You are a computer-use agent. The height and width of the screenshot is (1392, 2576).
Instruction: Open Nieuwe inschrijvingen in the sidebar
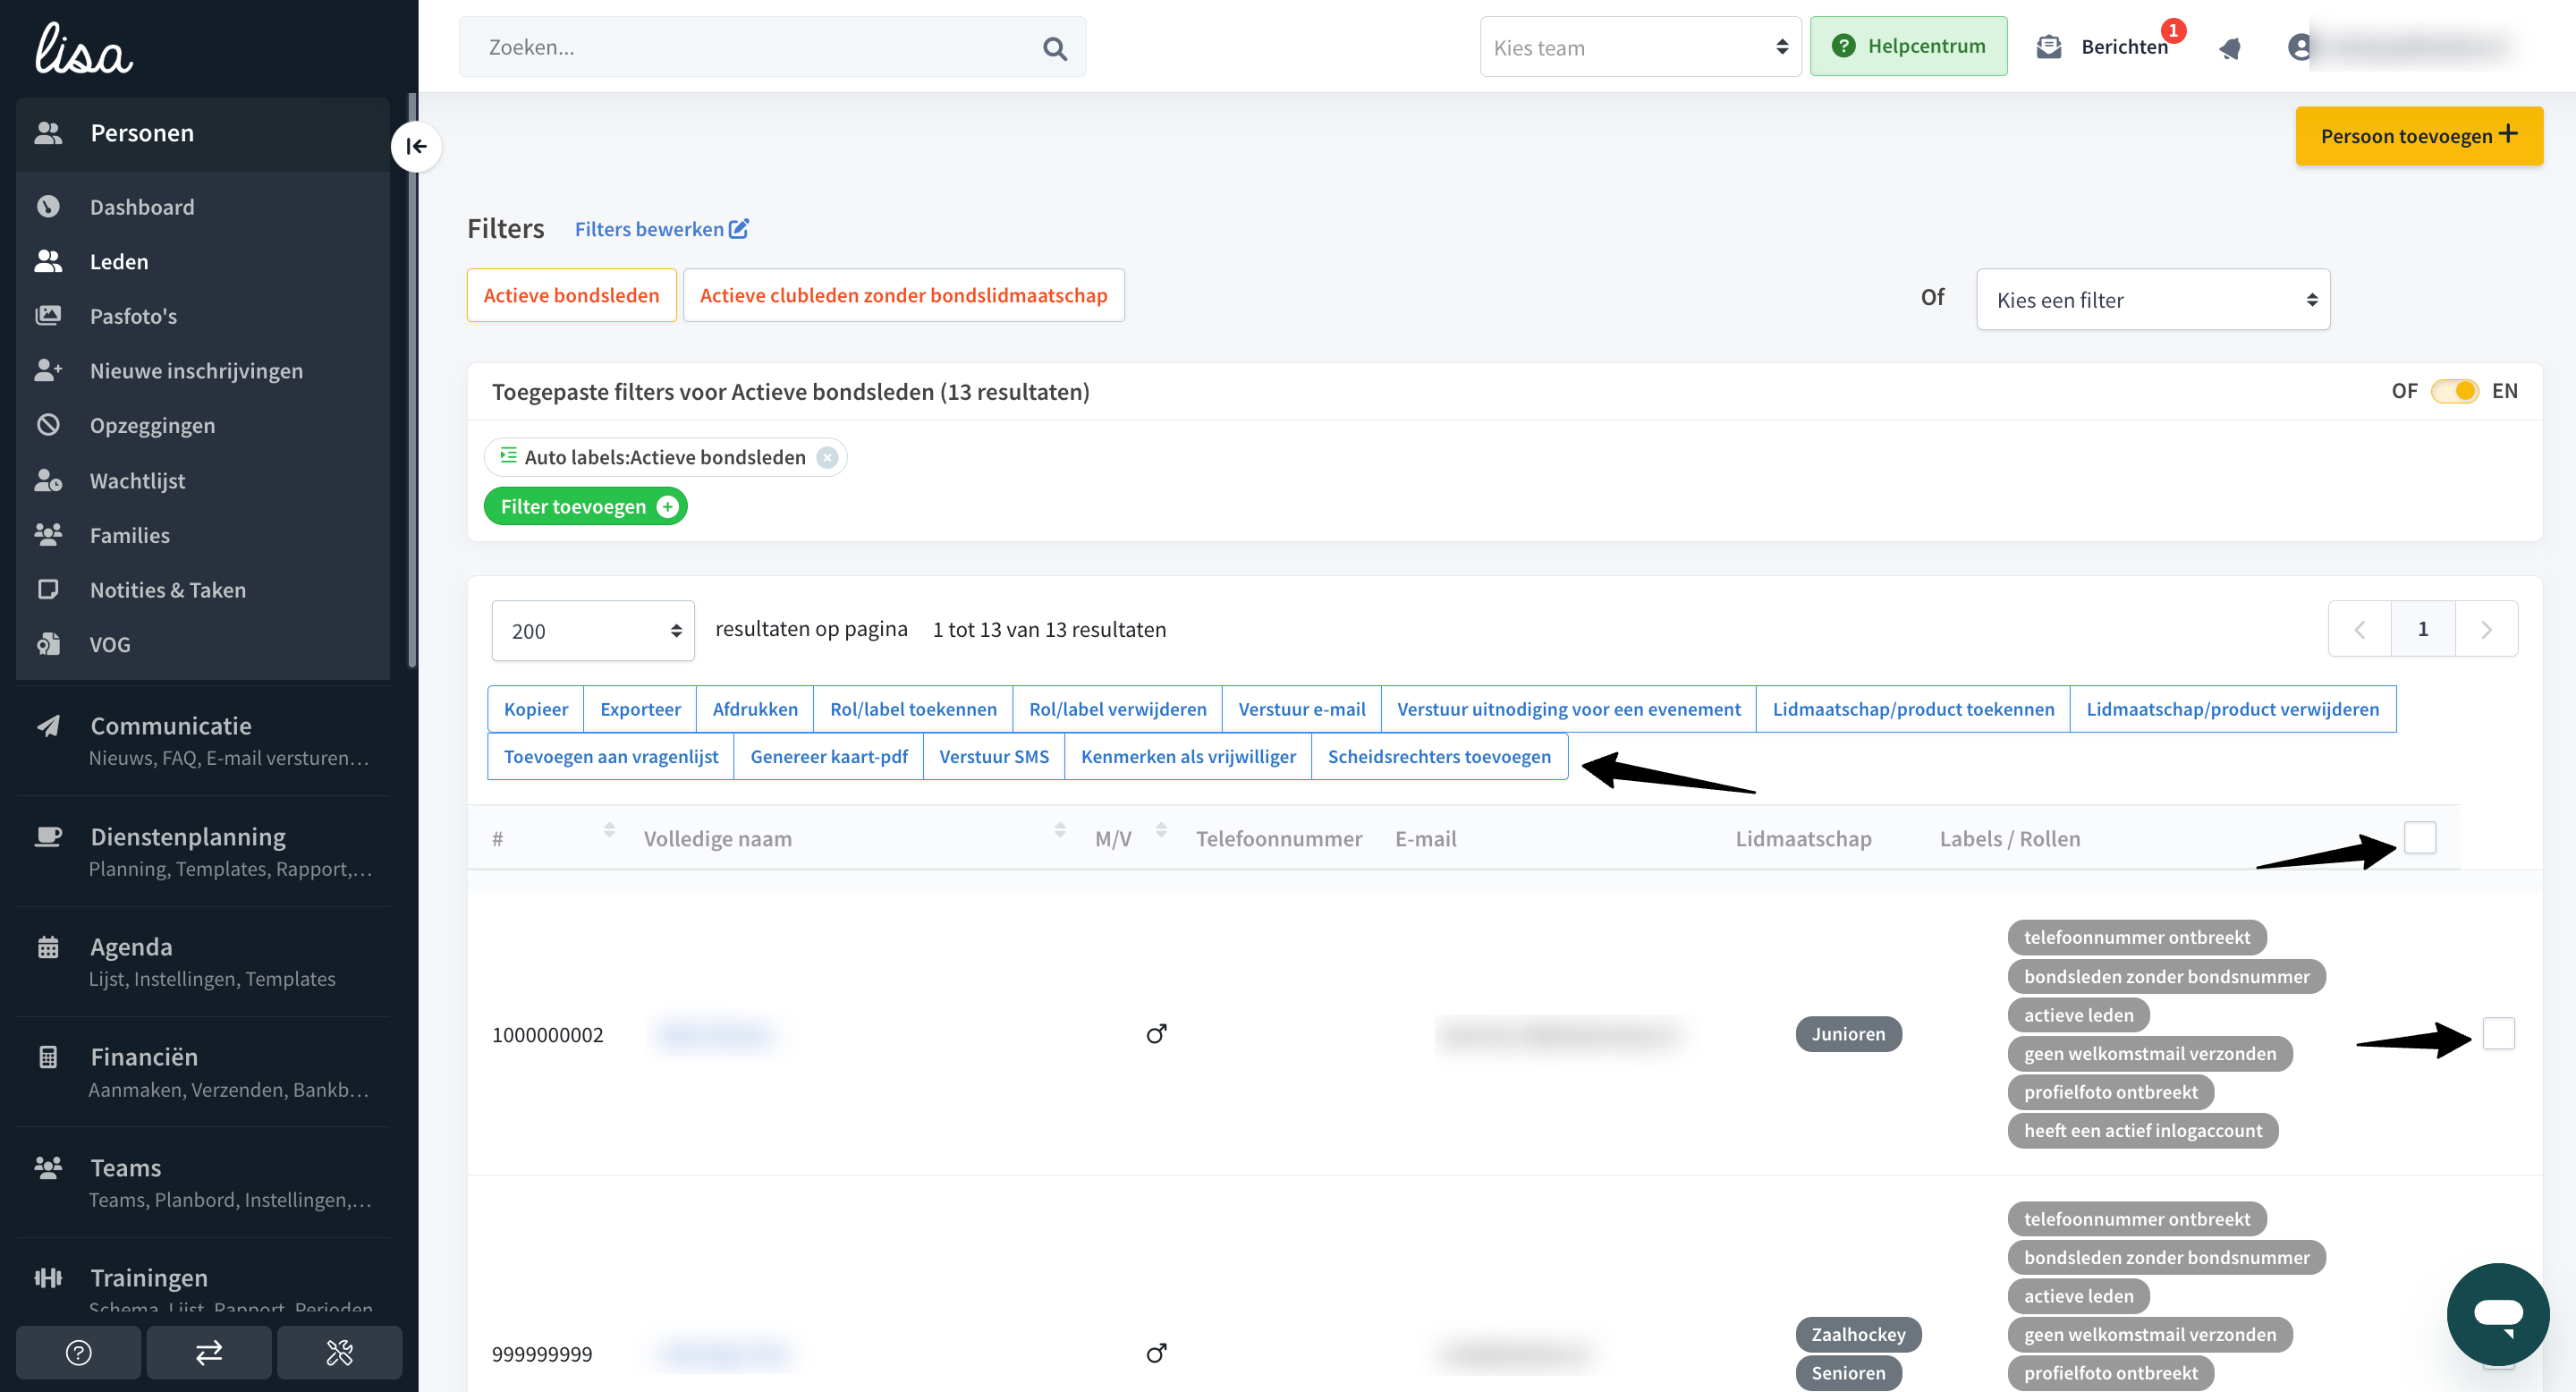point(202,371)
